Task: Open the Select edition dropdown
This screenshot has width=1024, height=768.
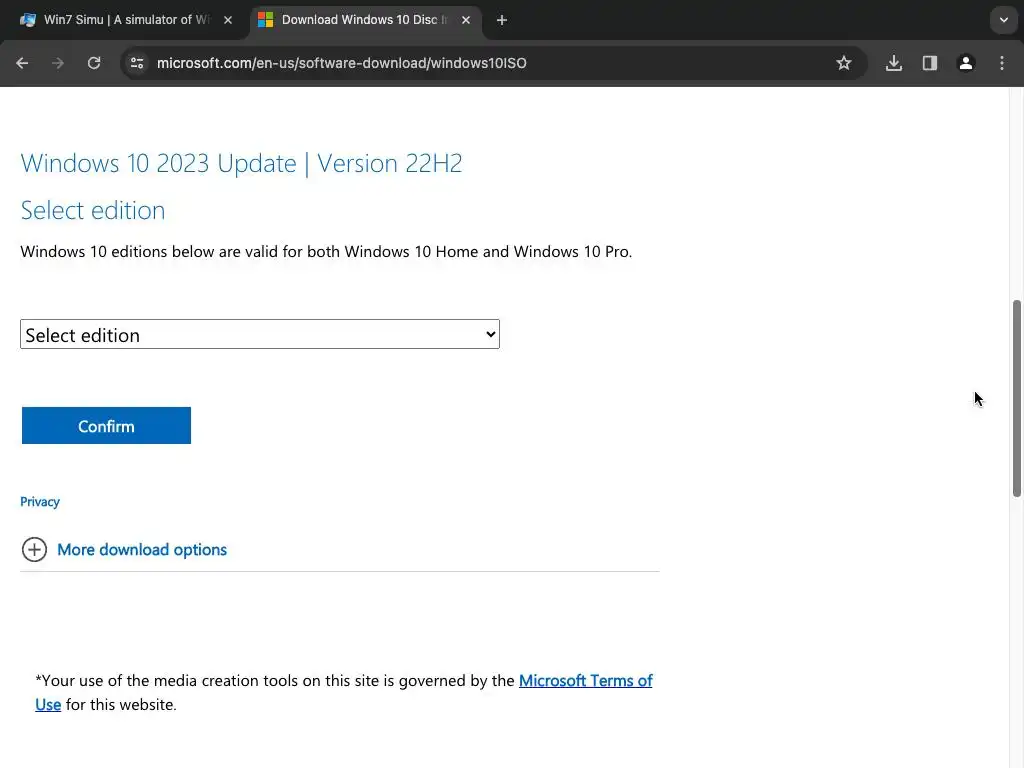Action: pyautogui.click(x=260, y=334)
